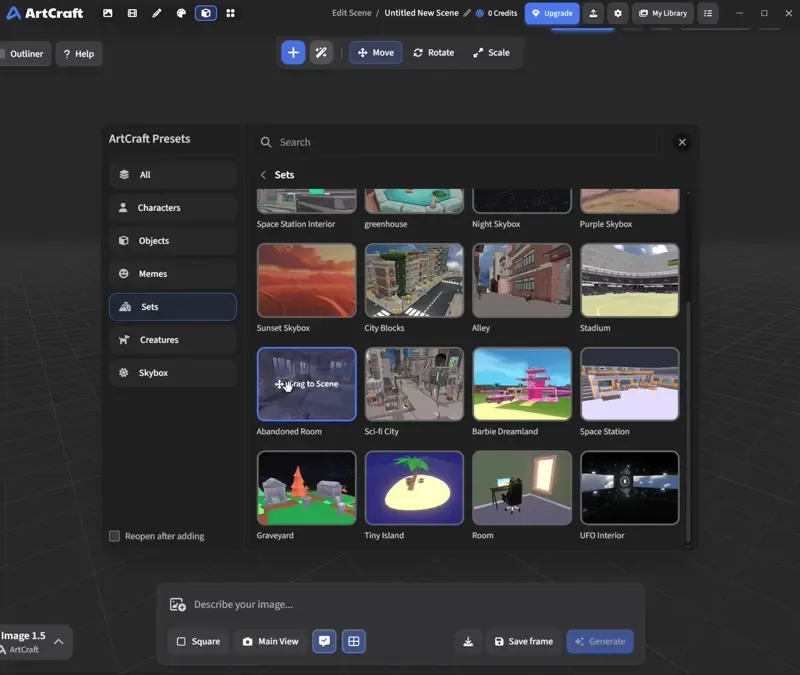
Task: Click the magic wand tool button
Action: (x=321, y=53)
